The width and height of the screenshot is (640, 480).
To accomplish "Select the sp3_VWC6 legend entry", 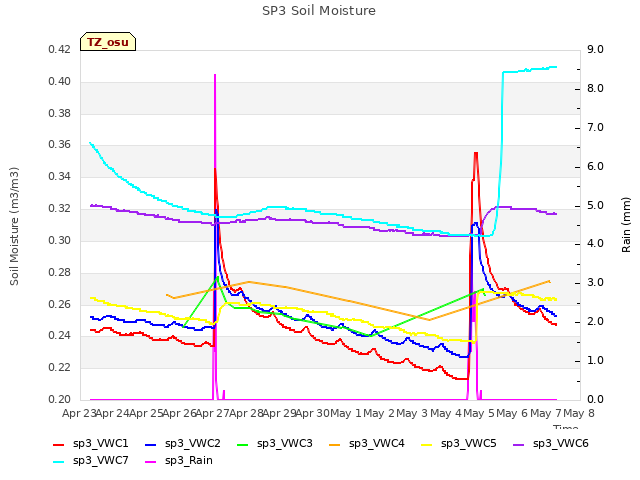I will [551, 443].
